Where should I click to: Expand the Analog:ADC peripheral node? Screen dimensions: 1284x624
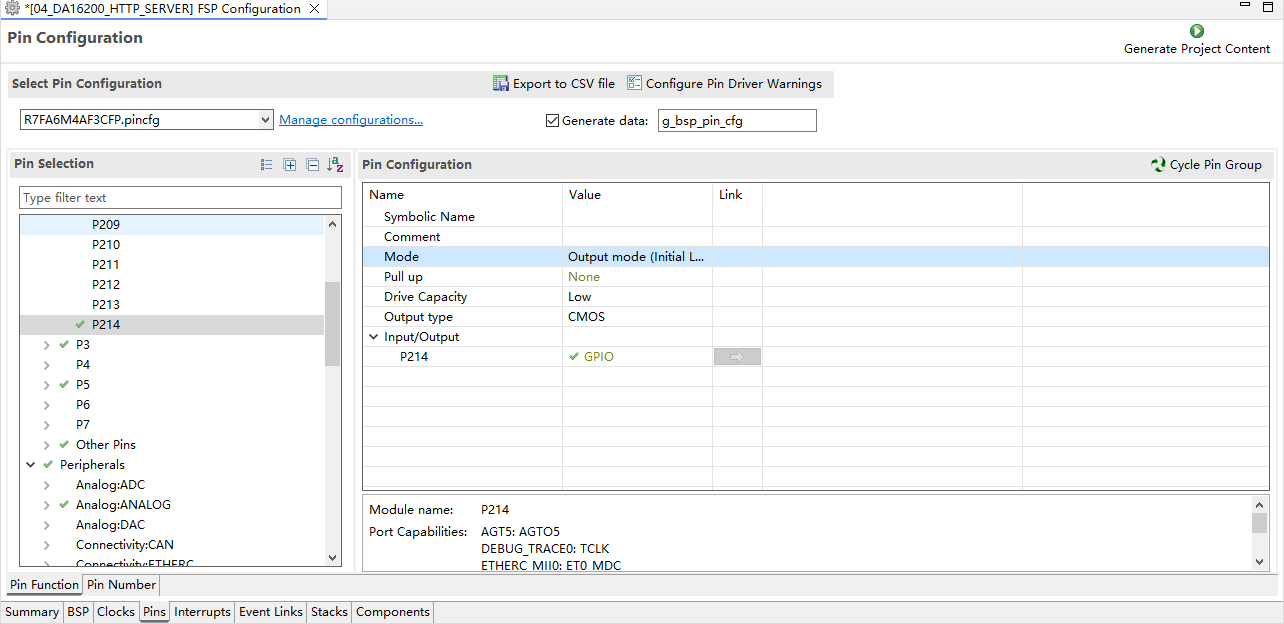coord(47,485)
